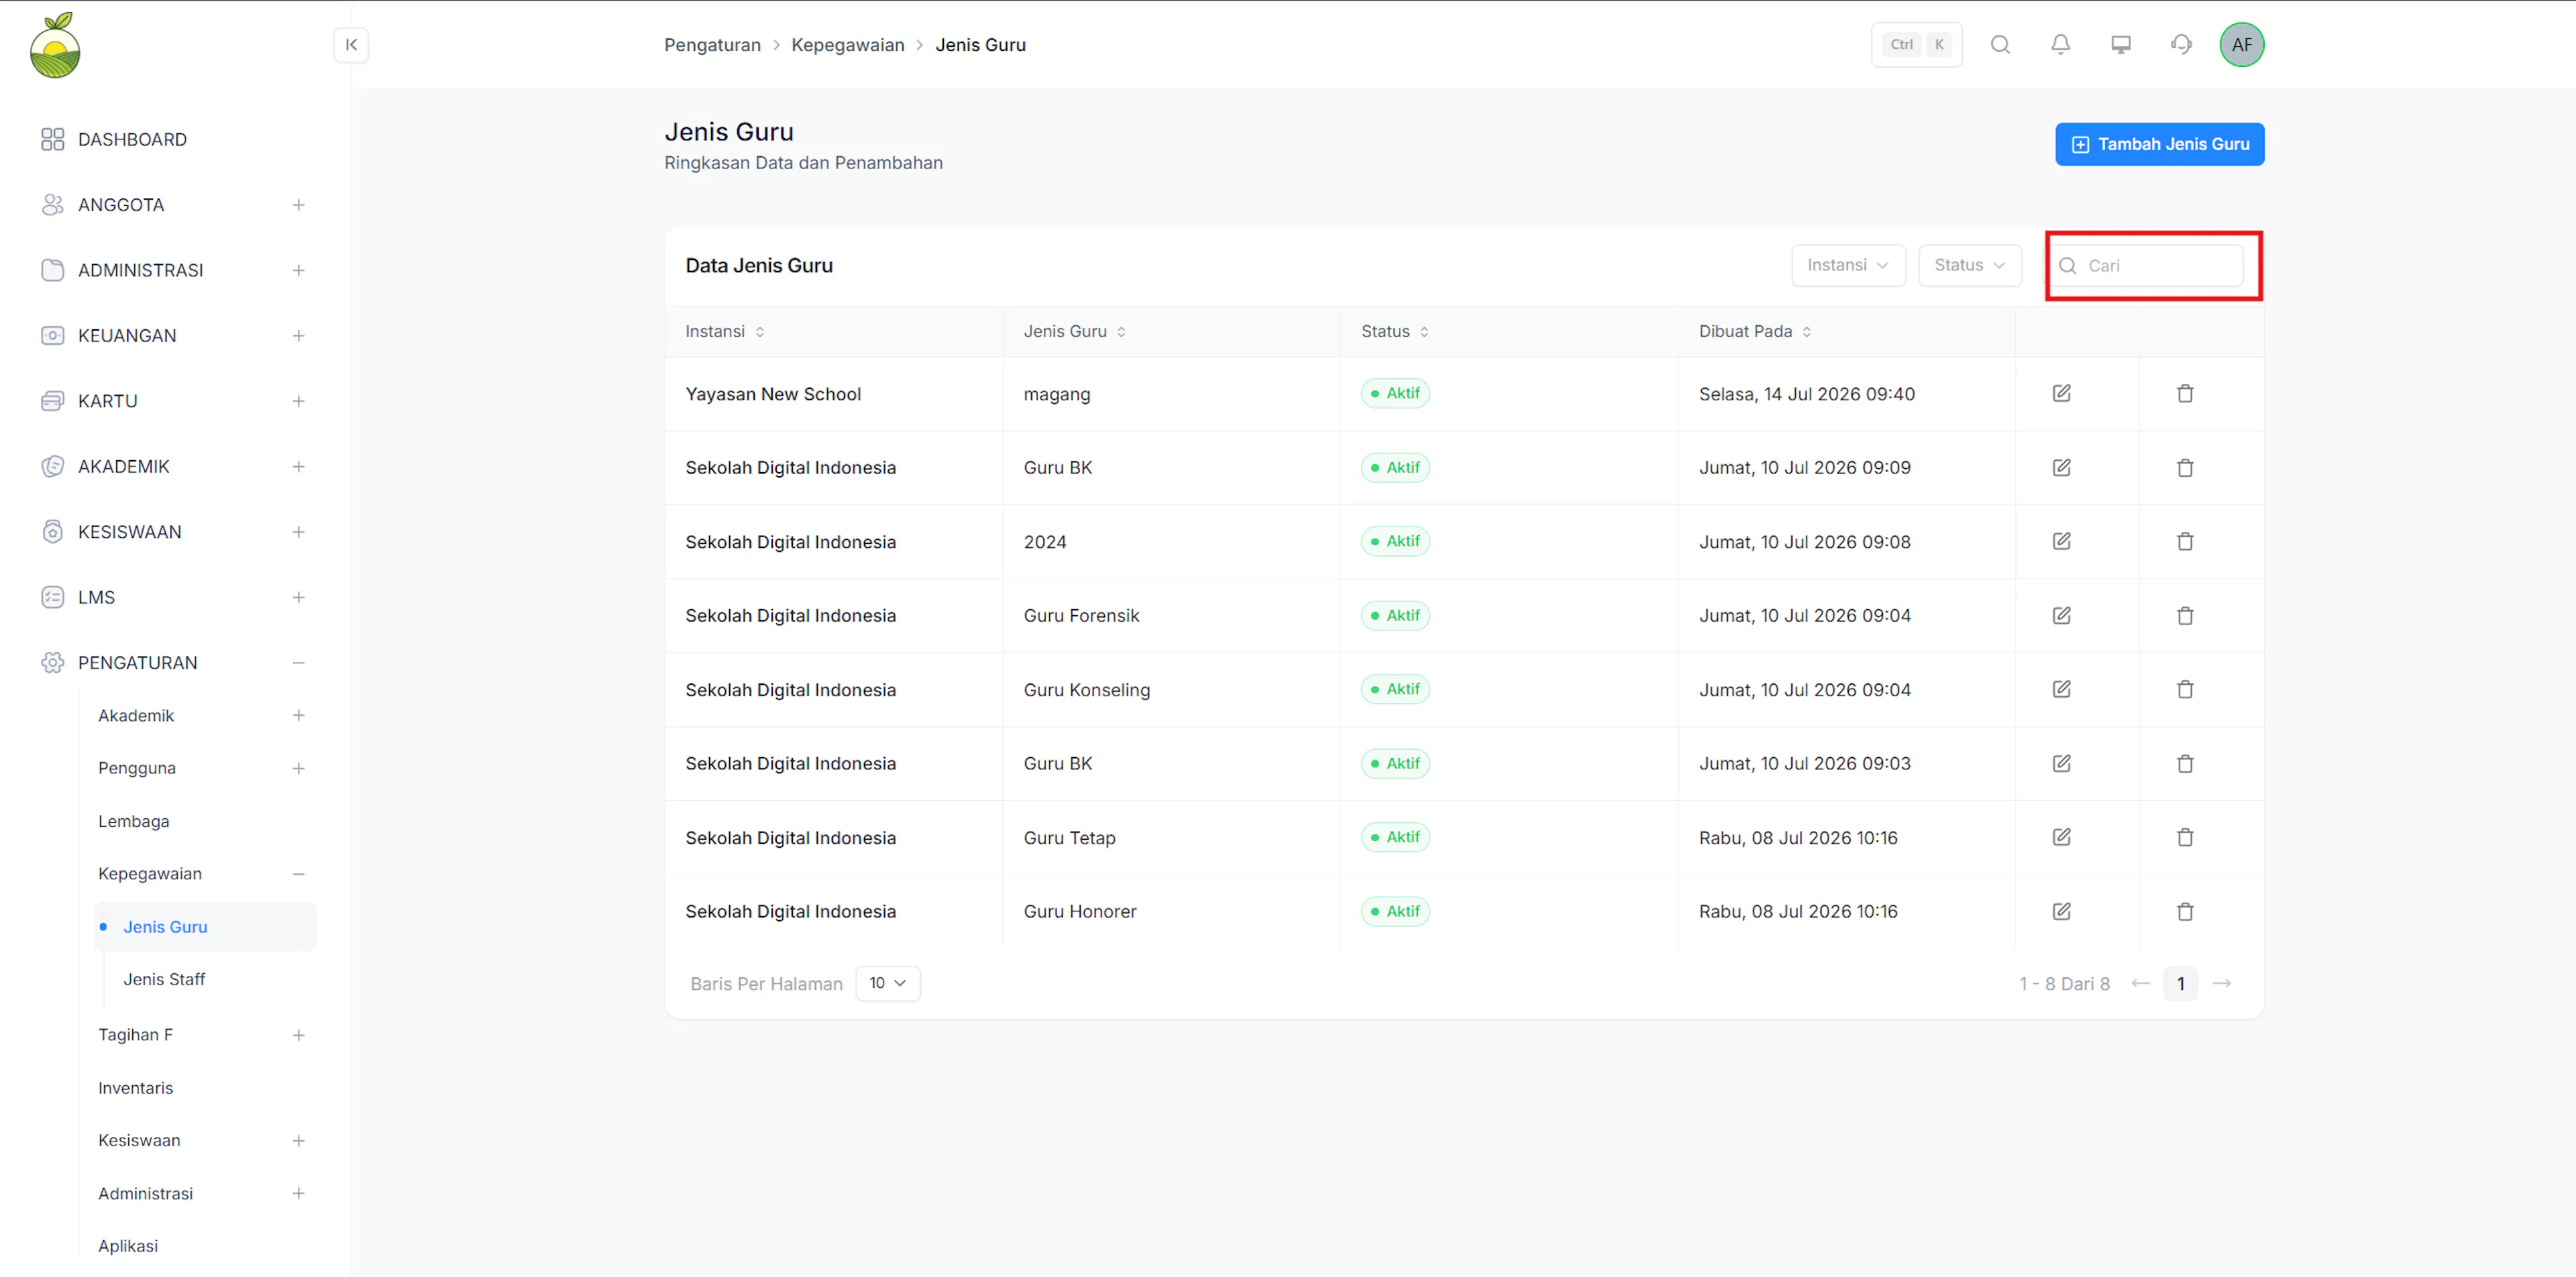This screenshot has width=2576, height=1277.
Task: Select the Jenis Guru menu item
Action: (x=205, y=927)
